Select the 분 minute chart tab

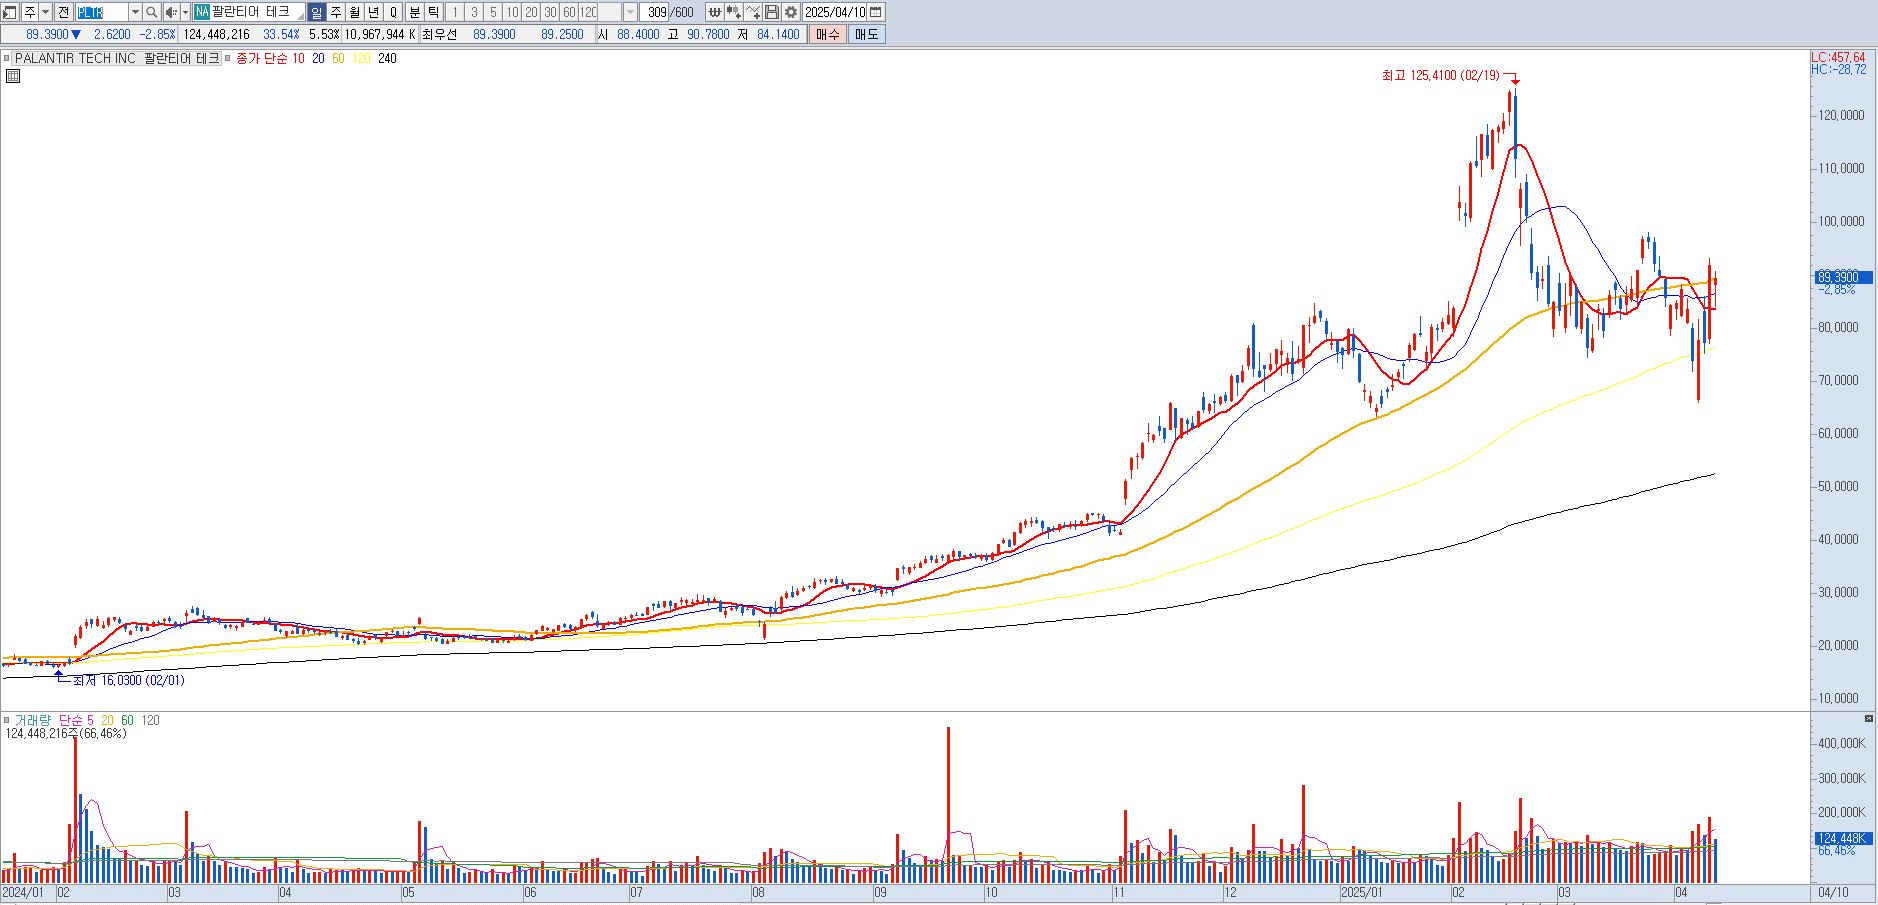tap(414, 12)
